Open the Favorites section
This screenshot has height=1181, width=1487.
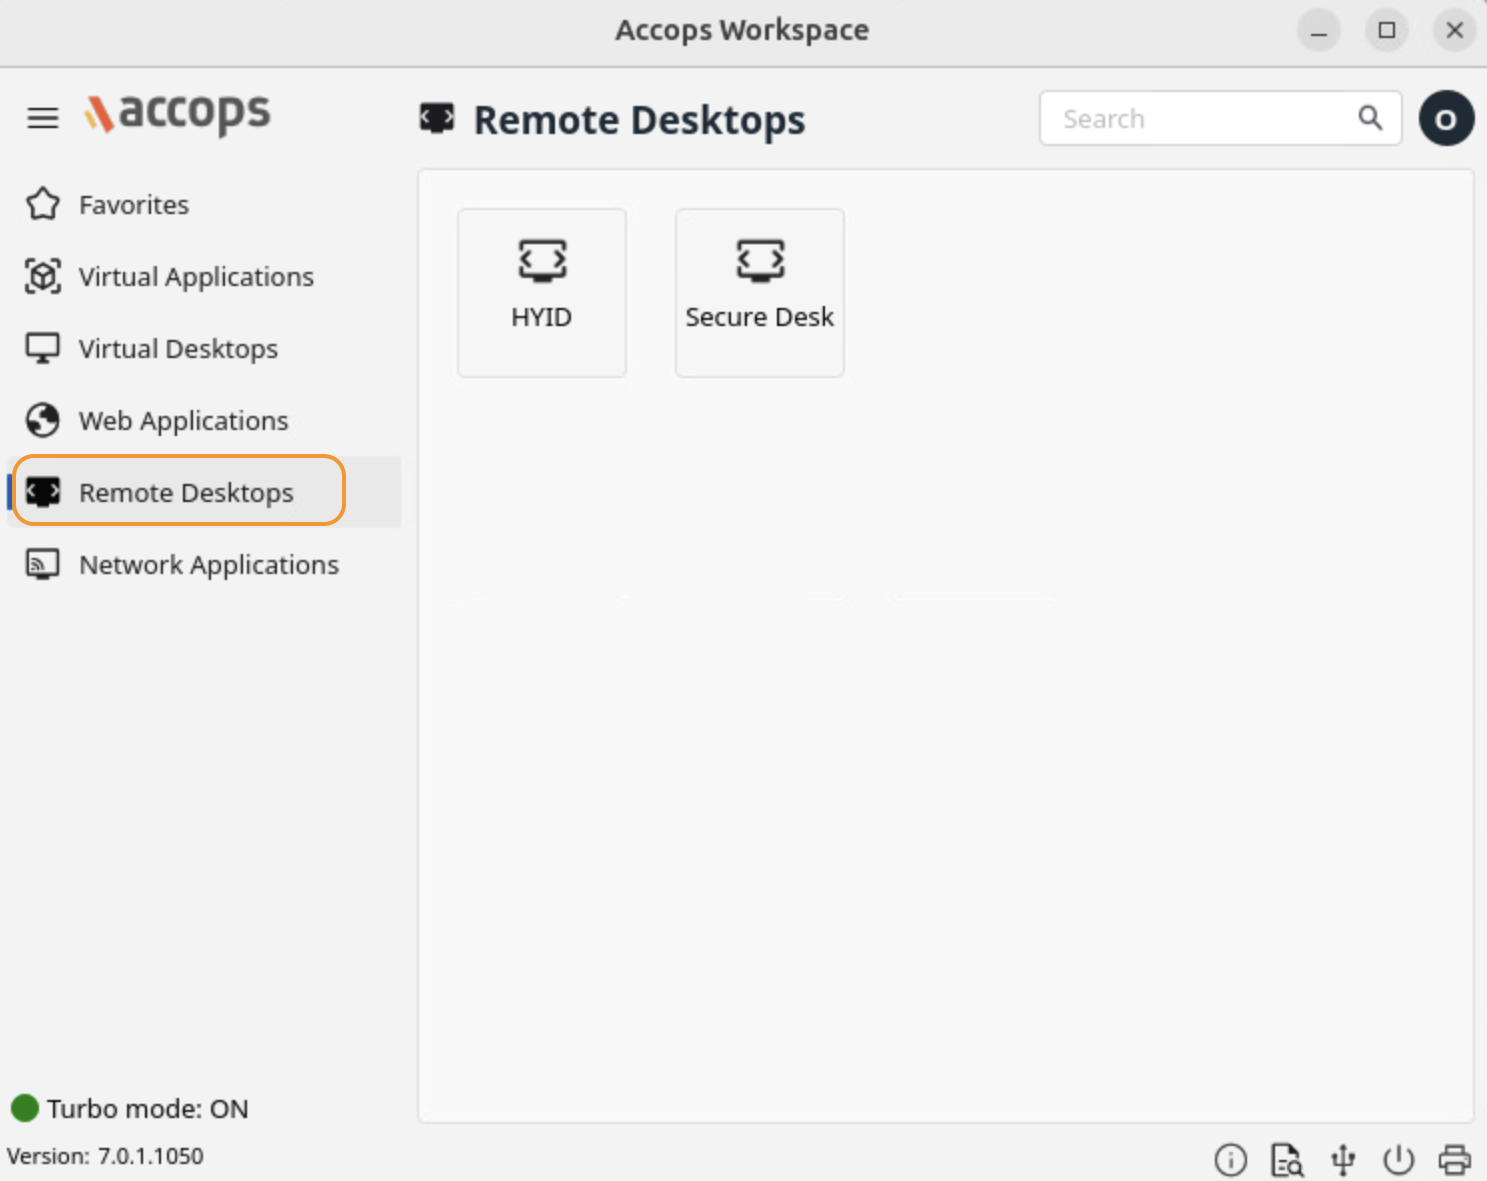(x=133, y=205)
